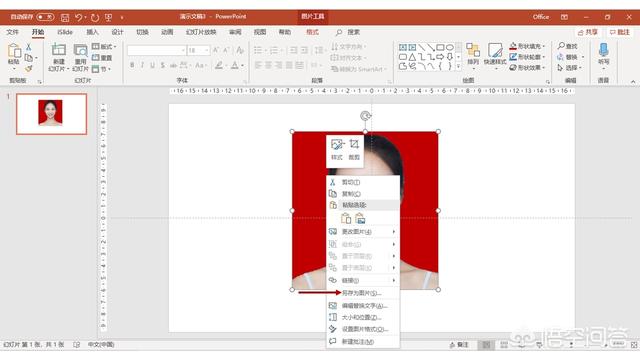Open the font size combo box
Screen dimensions: 640x360
pyautogui.click(x=198, y=50)
